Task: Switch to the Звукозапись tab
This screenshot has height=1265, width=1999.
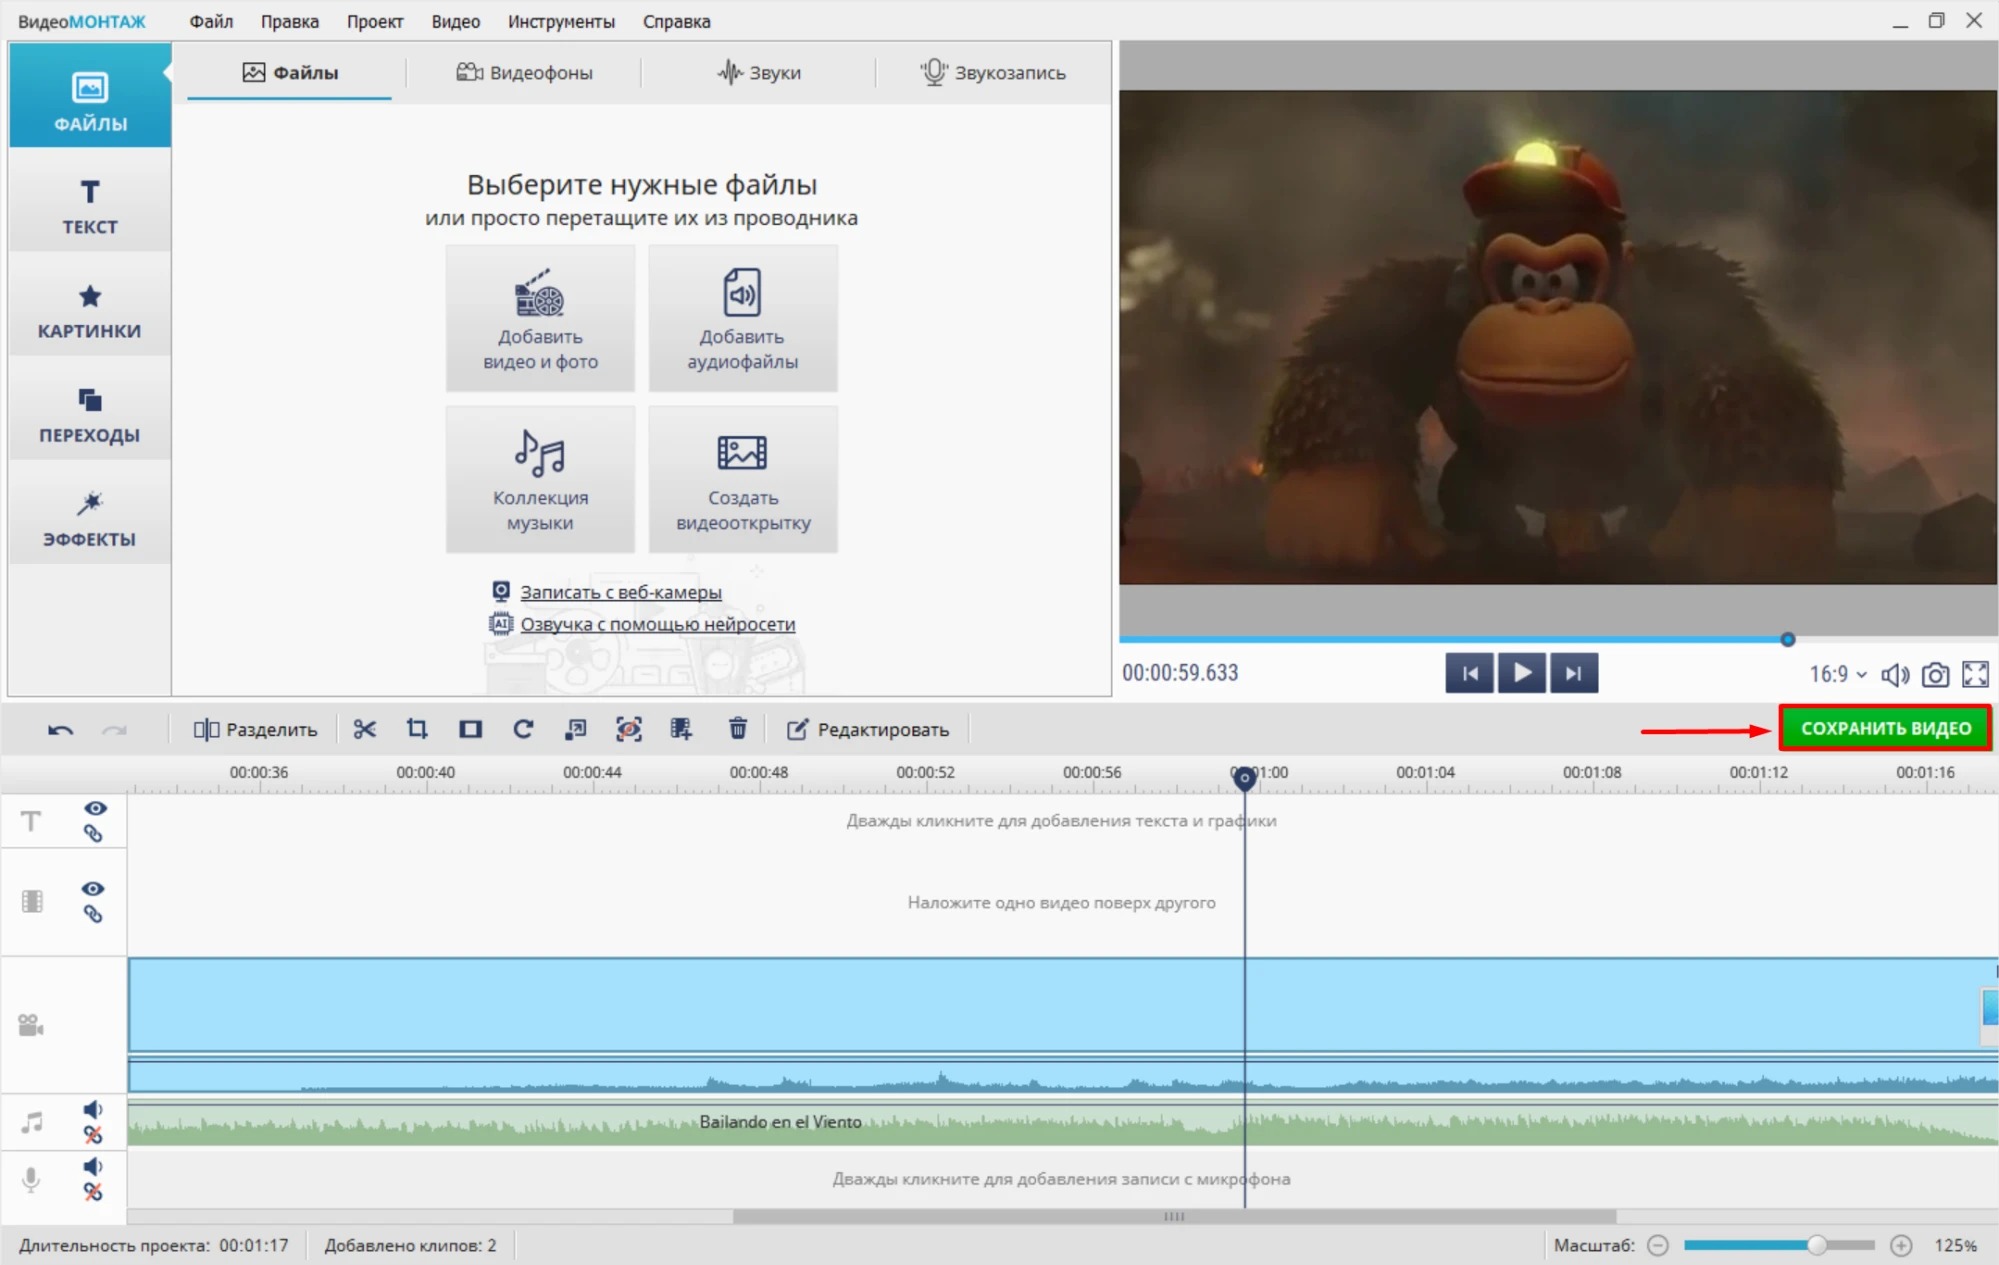Action: 993,72
